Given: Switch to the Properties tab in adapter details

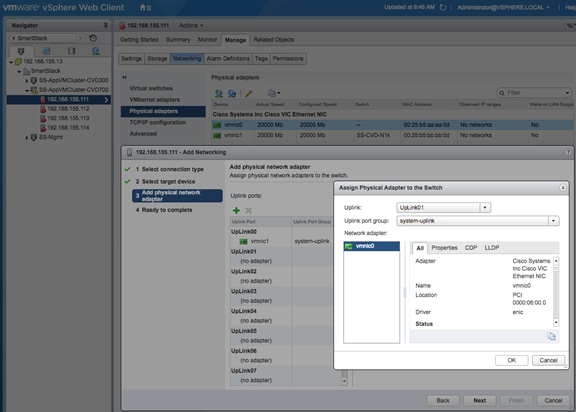Looking at the screenshot, I should click(x=444, y=248).
